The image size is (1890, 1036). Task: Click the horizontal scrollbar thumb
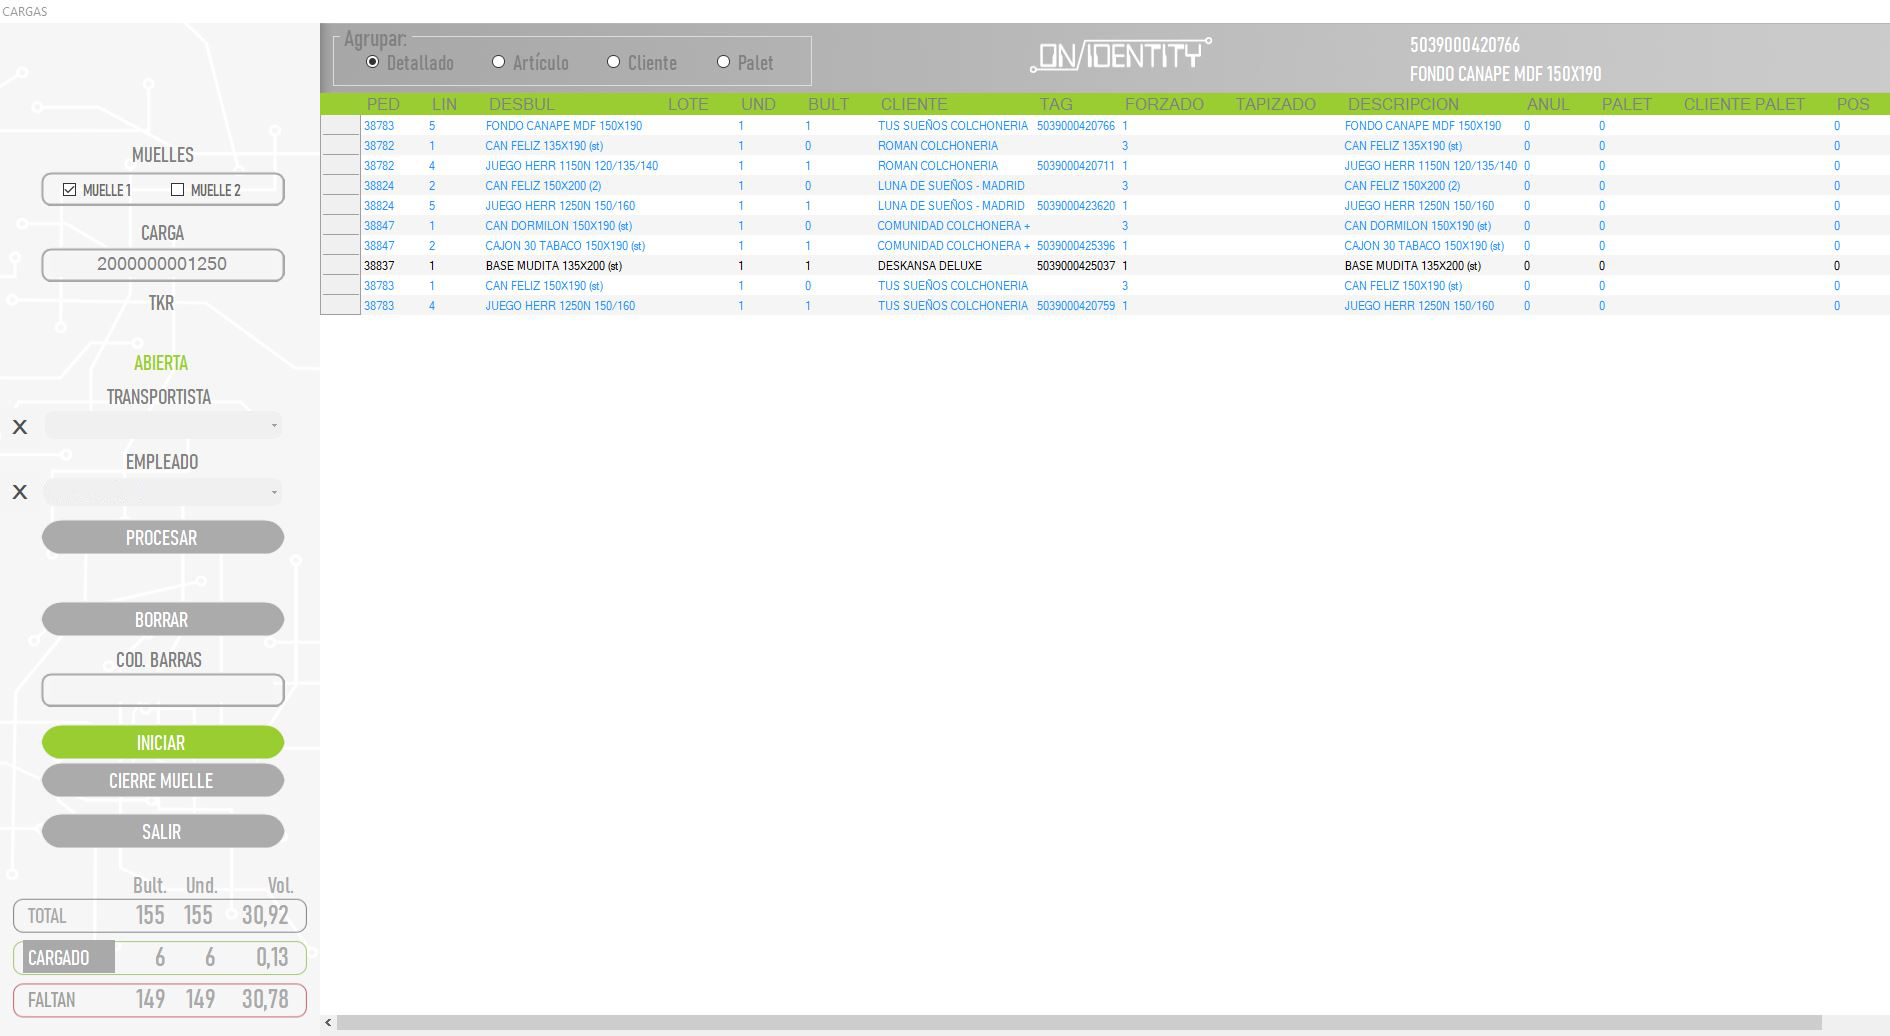click(1079, 1023)
